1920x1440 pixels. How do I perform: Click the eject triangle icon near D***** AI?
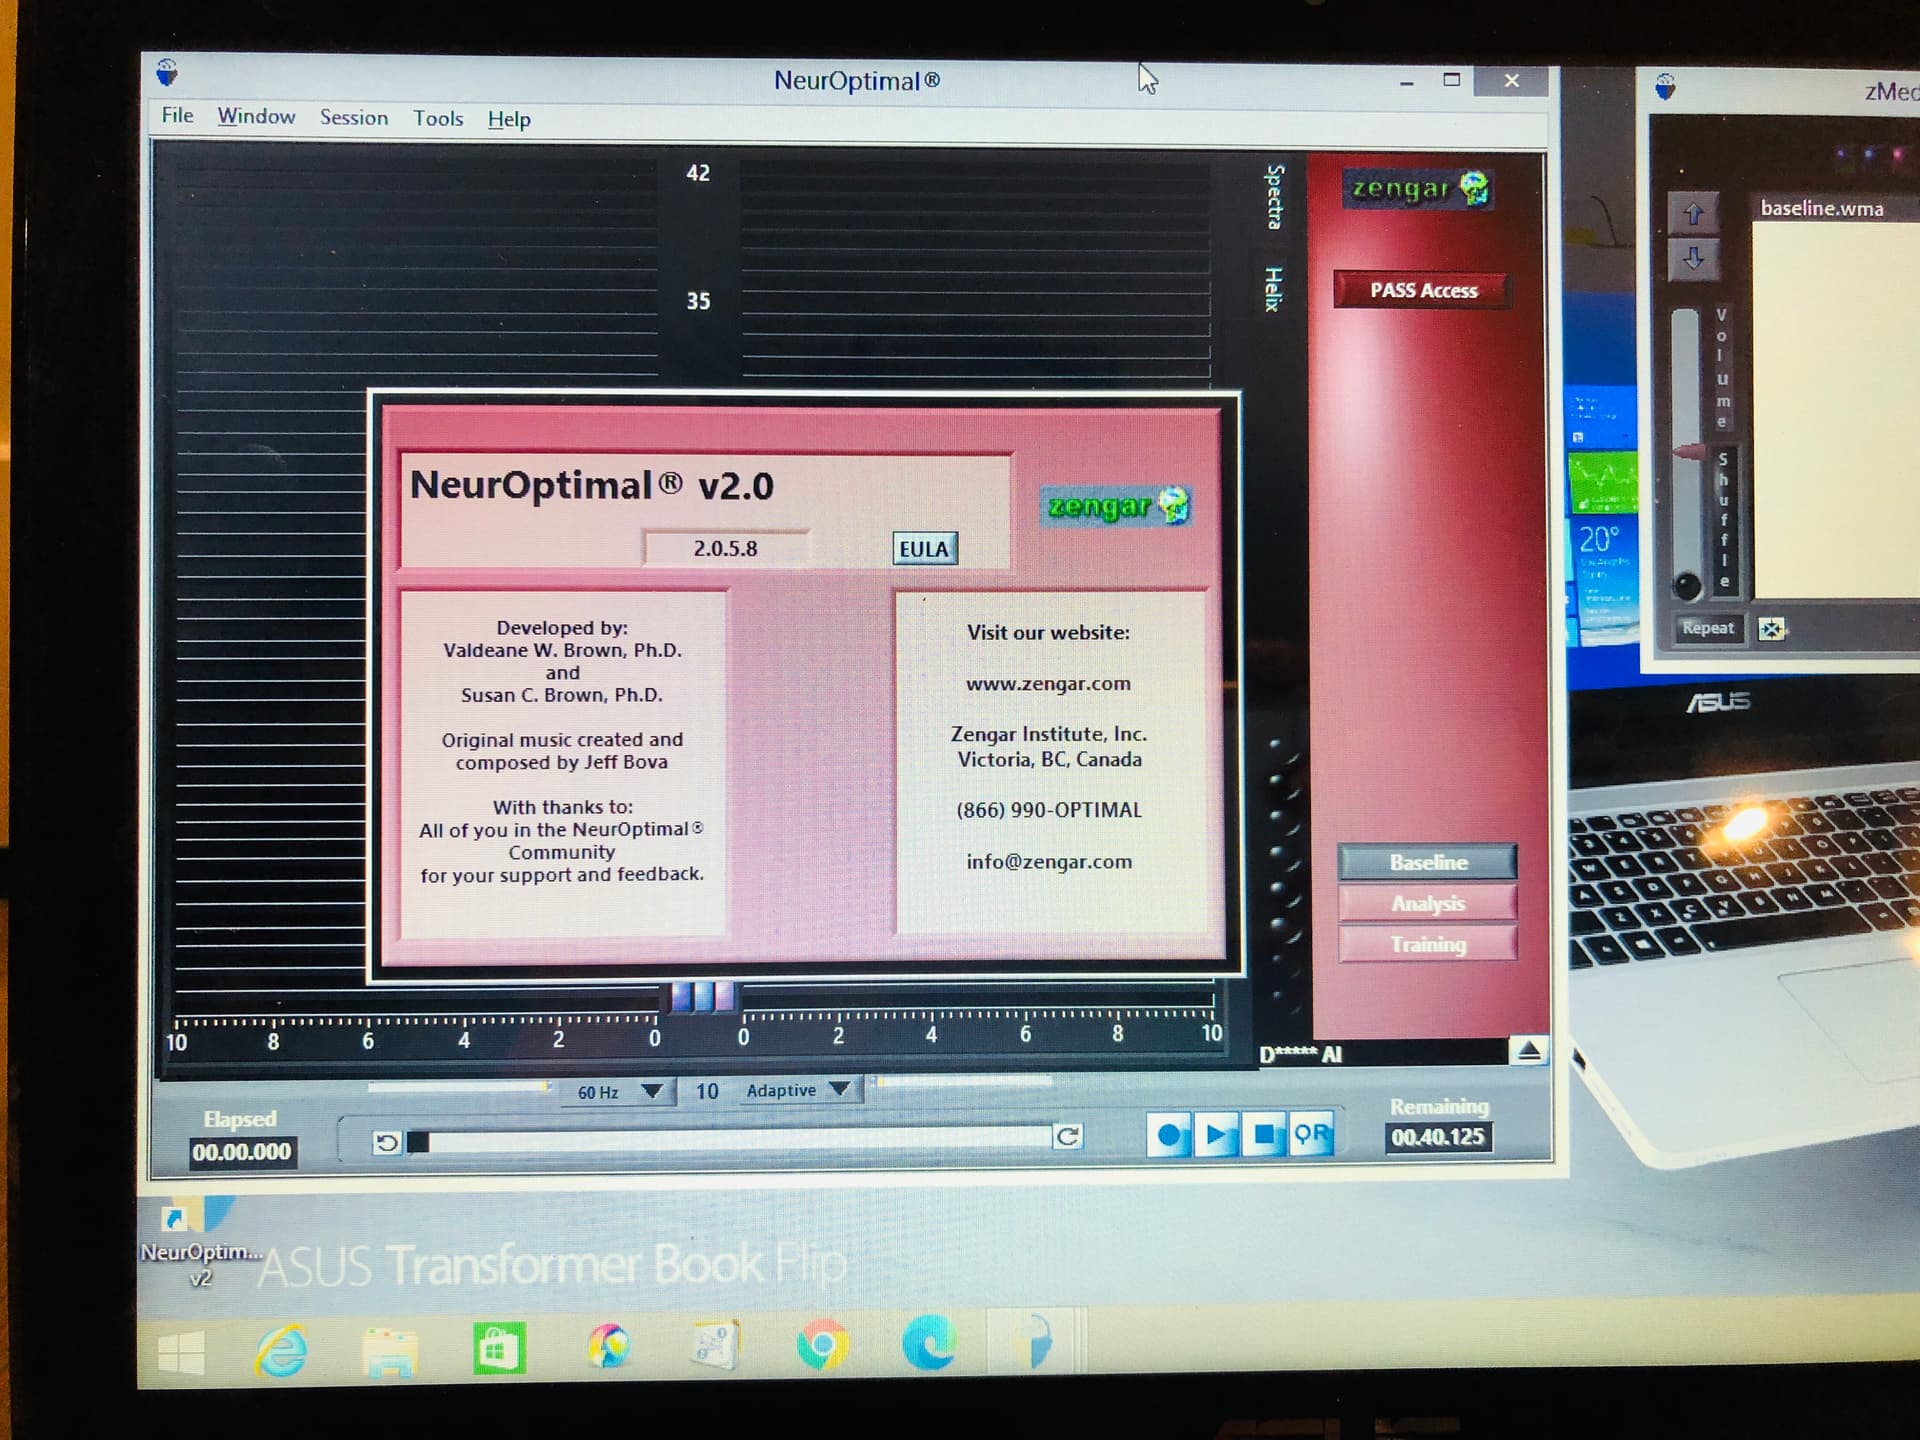point(1529,1050)
